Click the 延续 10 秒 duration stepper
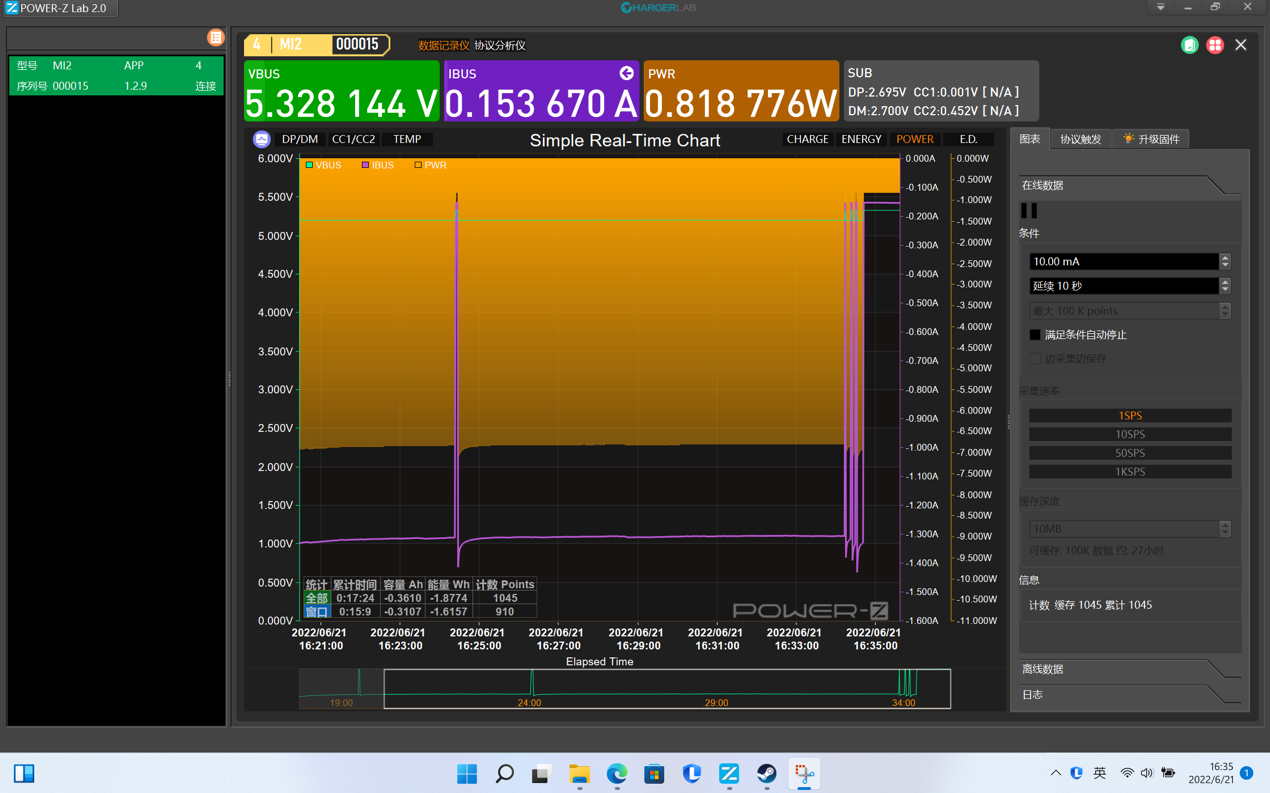 coord(1225,286)
